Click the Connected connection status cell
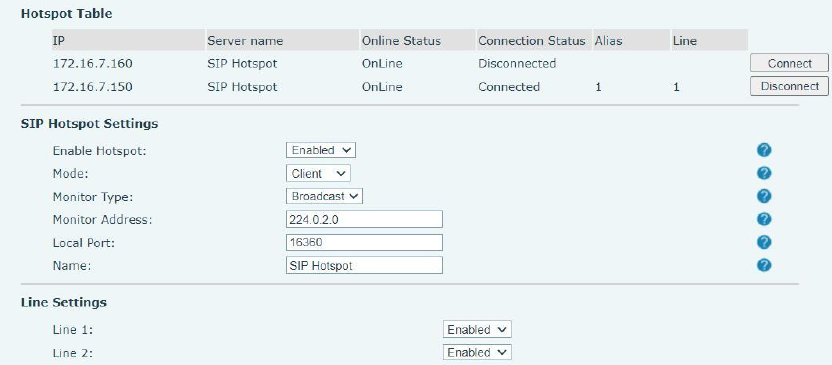This screenshot has height=365, width=832. tap(509, 87)
